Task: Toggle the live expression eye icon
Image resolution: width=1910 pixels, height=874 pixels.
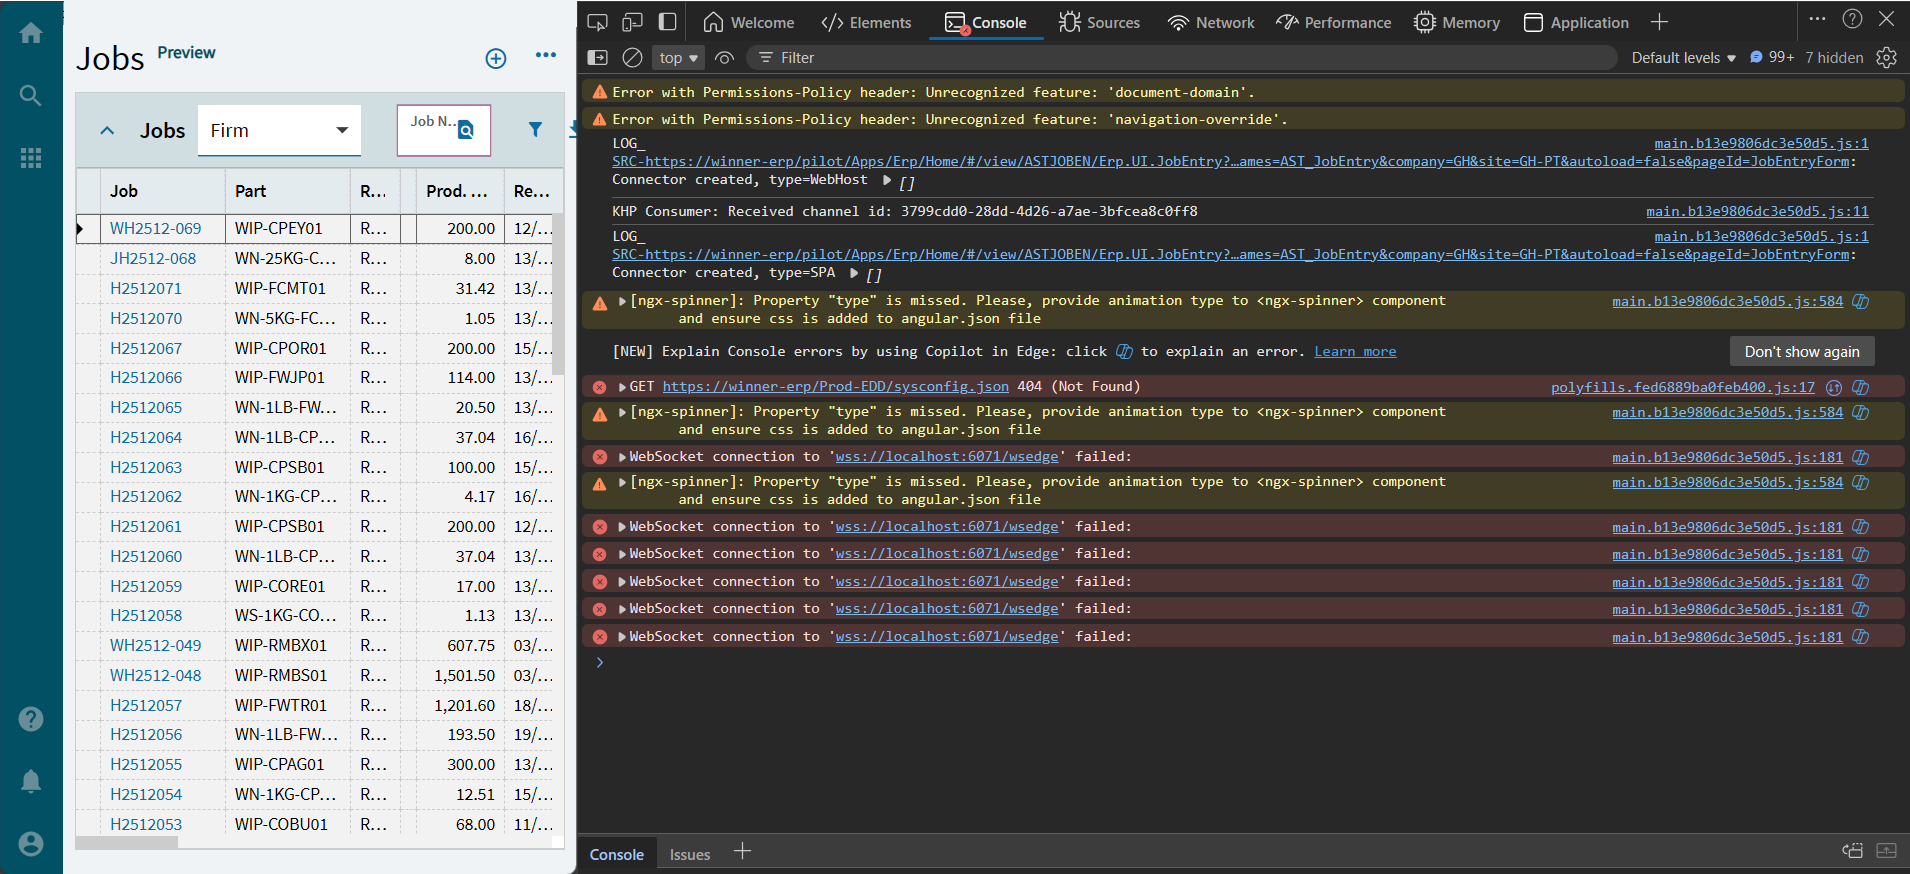Action: pos(725,58)
